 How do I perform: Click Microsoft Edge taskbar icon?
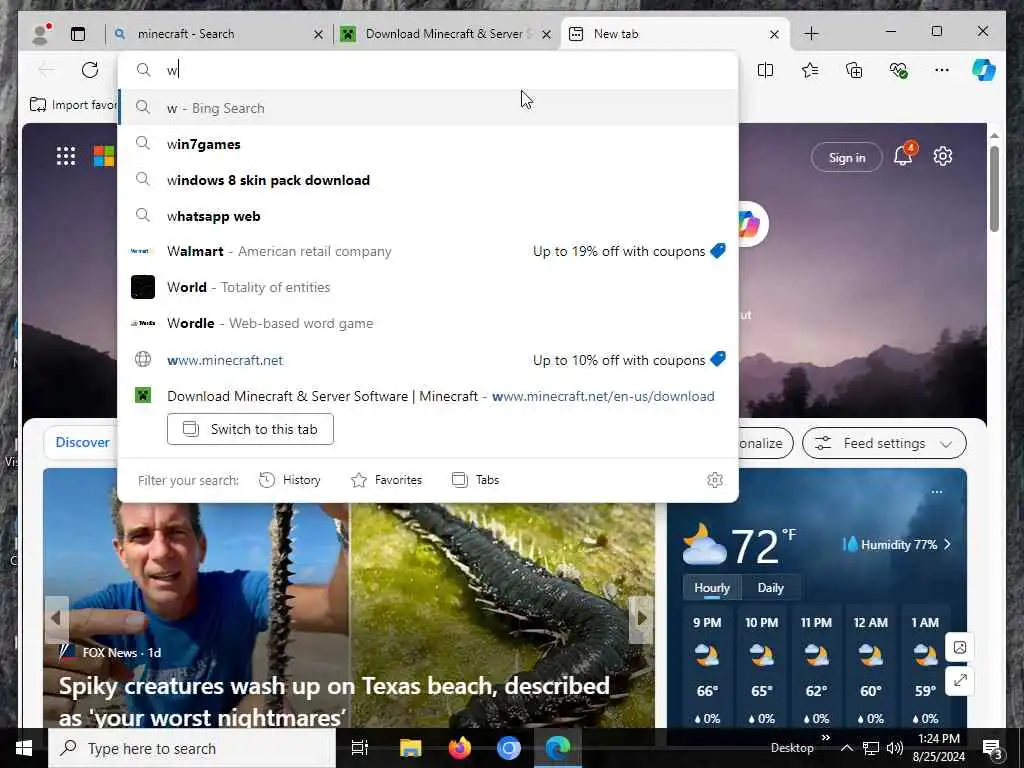558,748
